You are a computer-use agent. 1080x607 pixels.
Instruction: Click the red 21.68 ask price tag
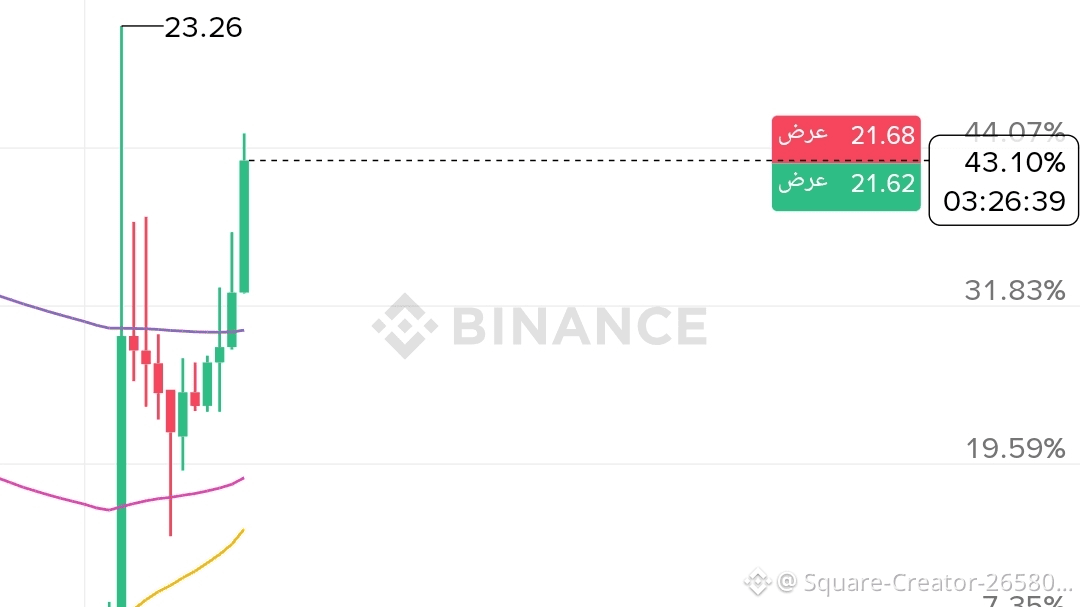845,135
